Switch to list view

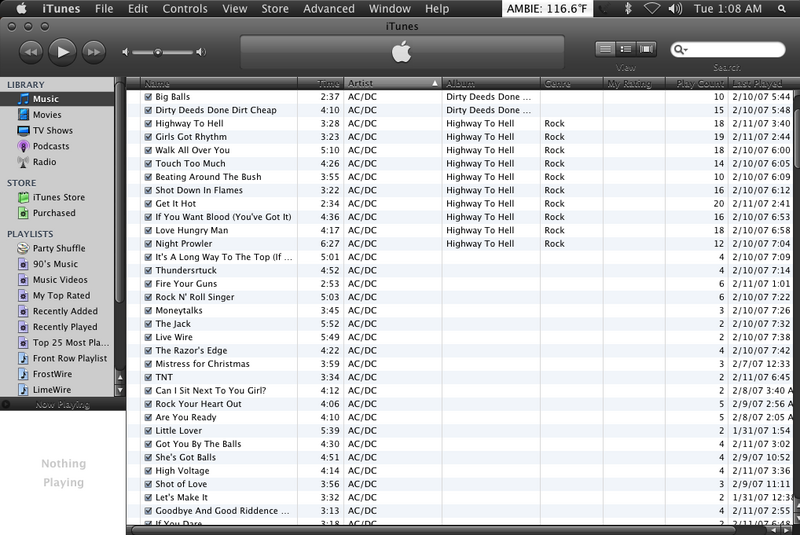(x=605, y=49)
